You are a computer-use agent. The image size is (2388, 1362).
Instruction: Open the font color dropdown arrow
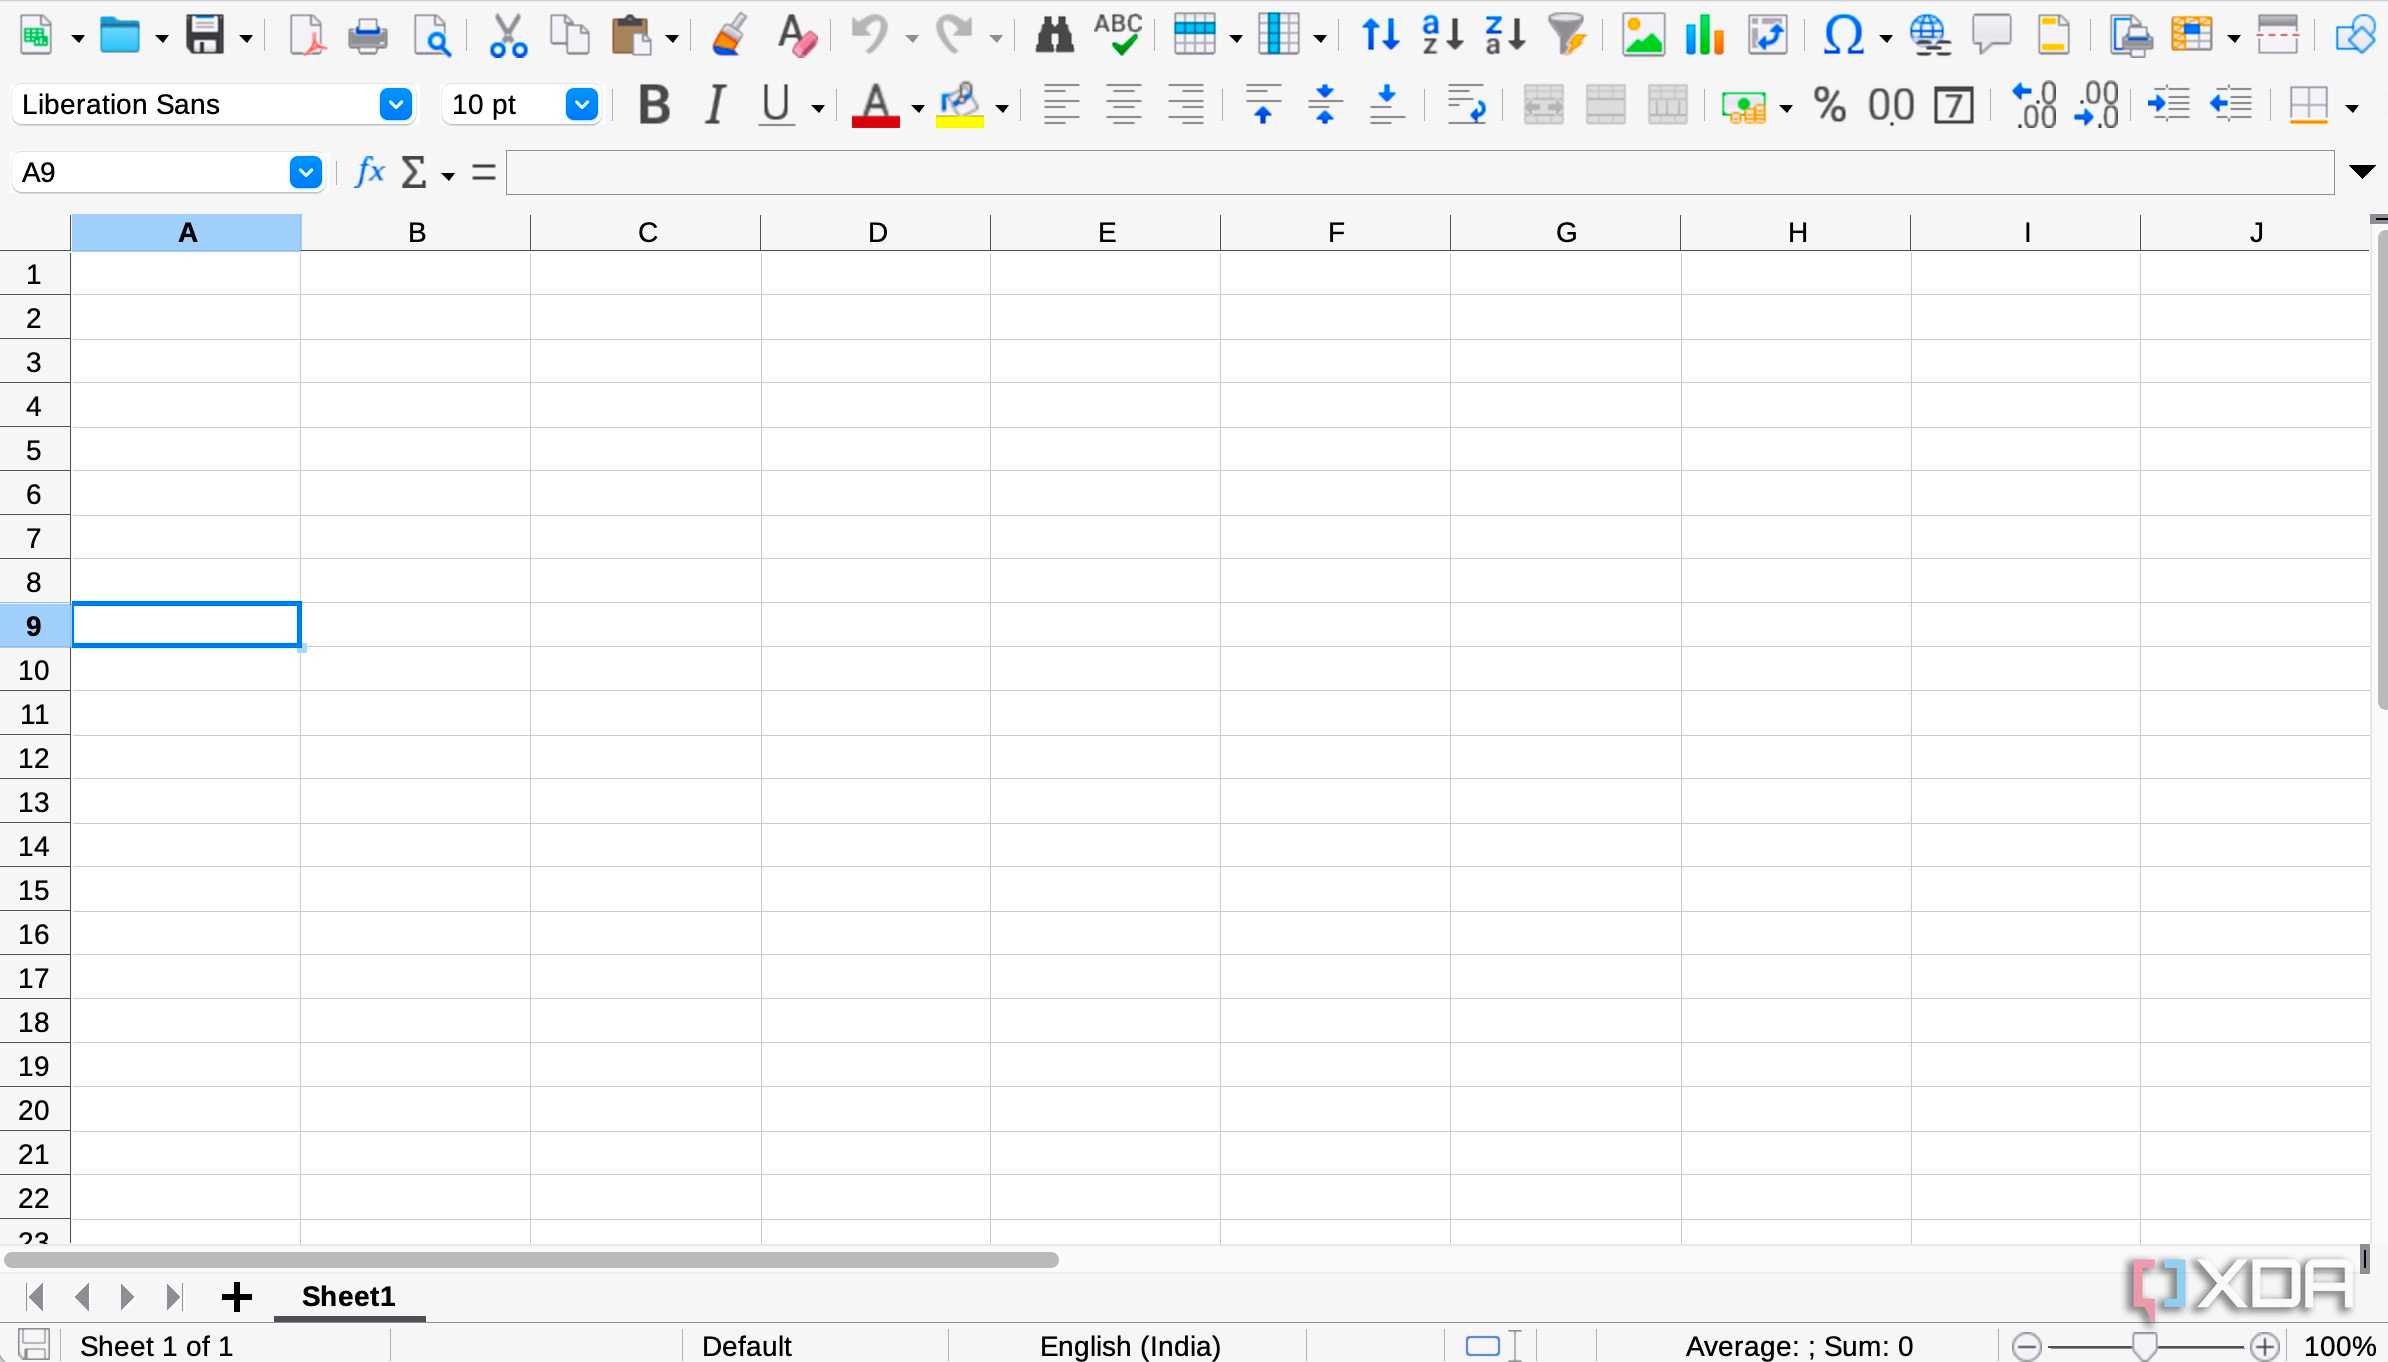[x=917, y=108]
